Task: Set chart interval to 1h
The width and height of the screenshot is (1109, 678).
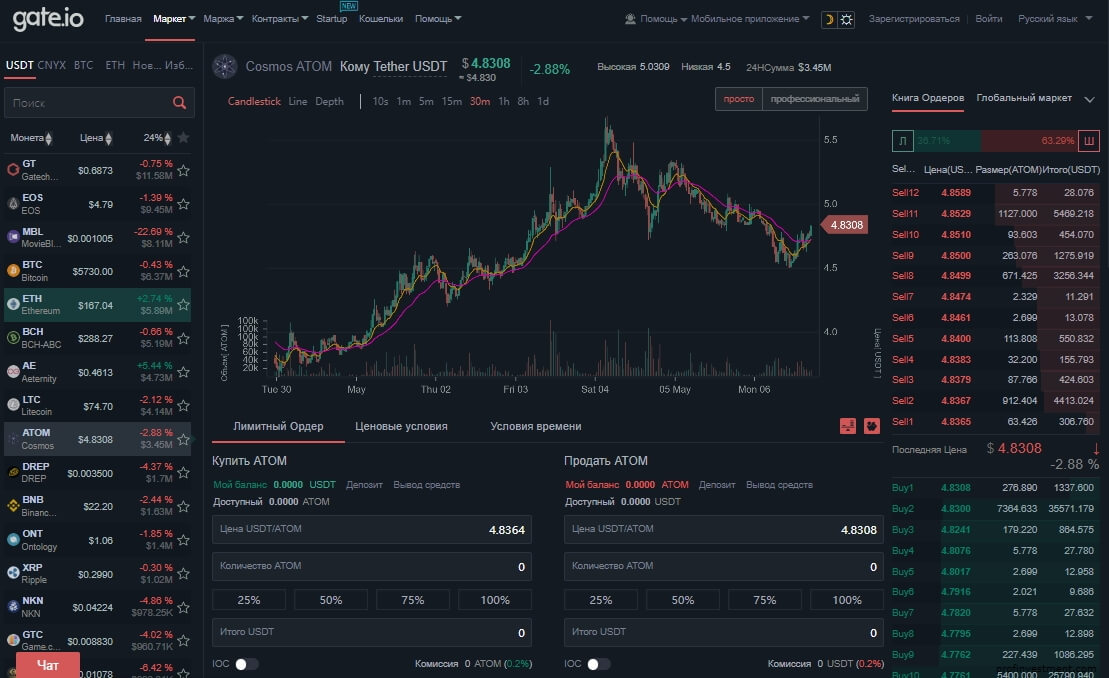Action: [504, 102]
